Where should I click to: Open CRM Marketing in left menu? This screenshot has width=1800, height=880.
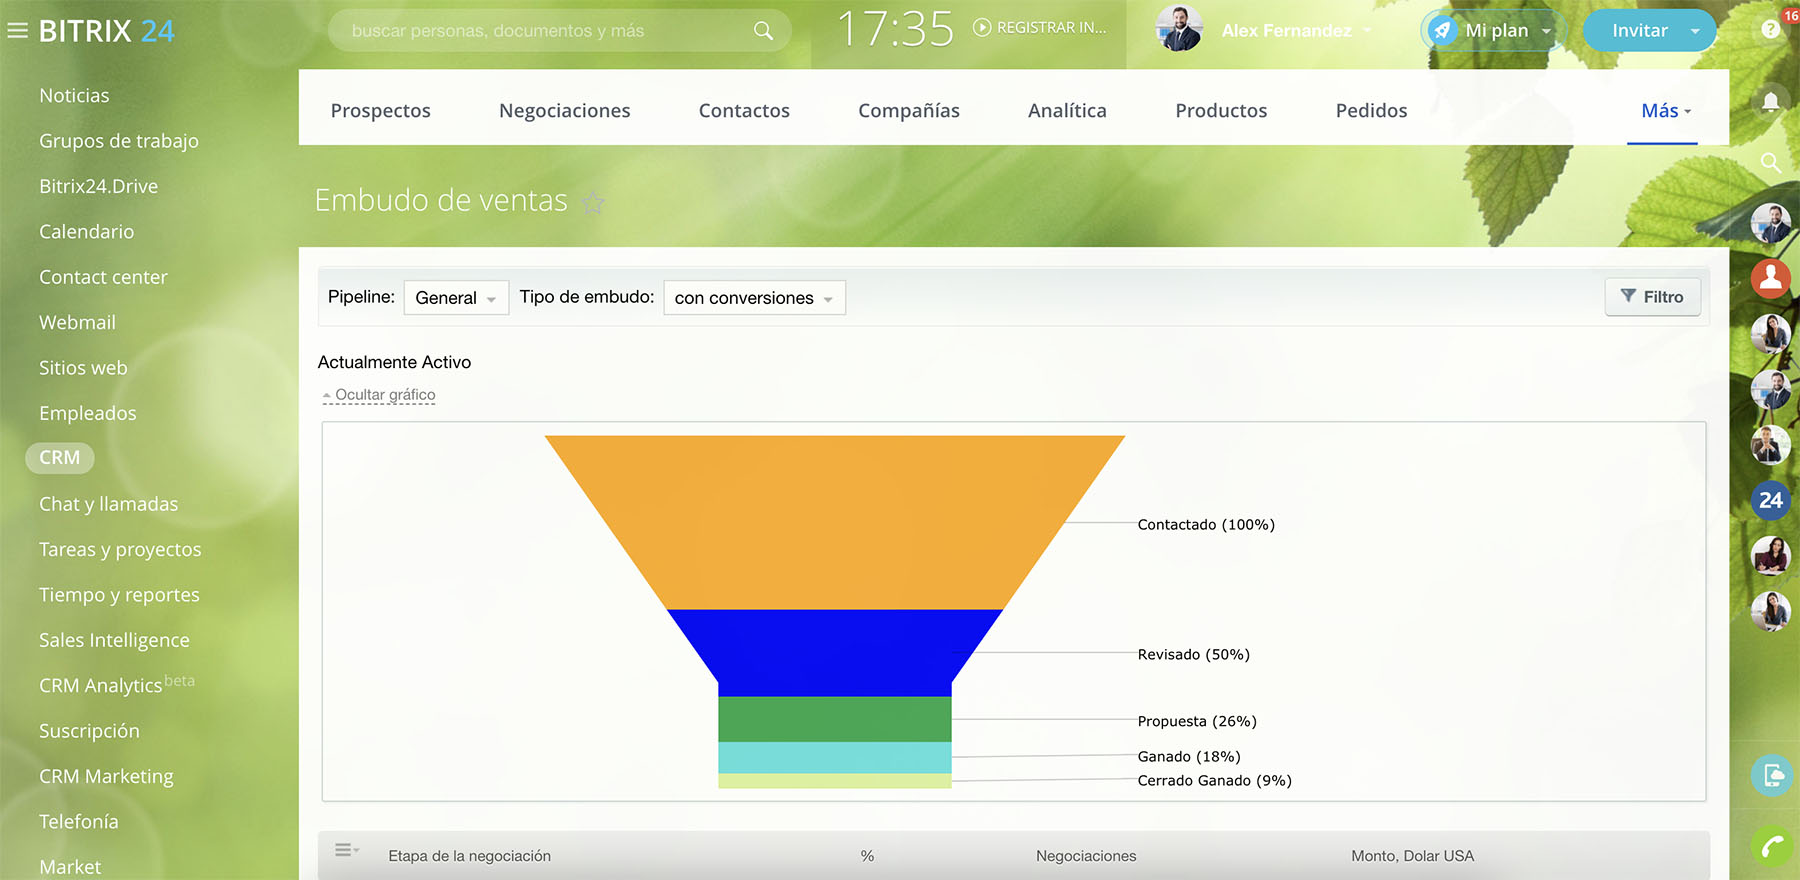pyautogui.click(x=106, y=776)
